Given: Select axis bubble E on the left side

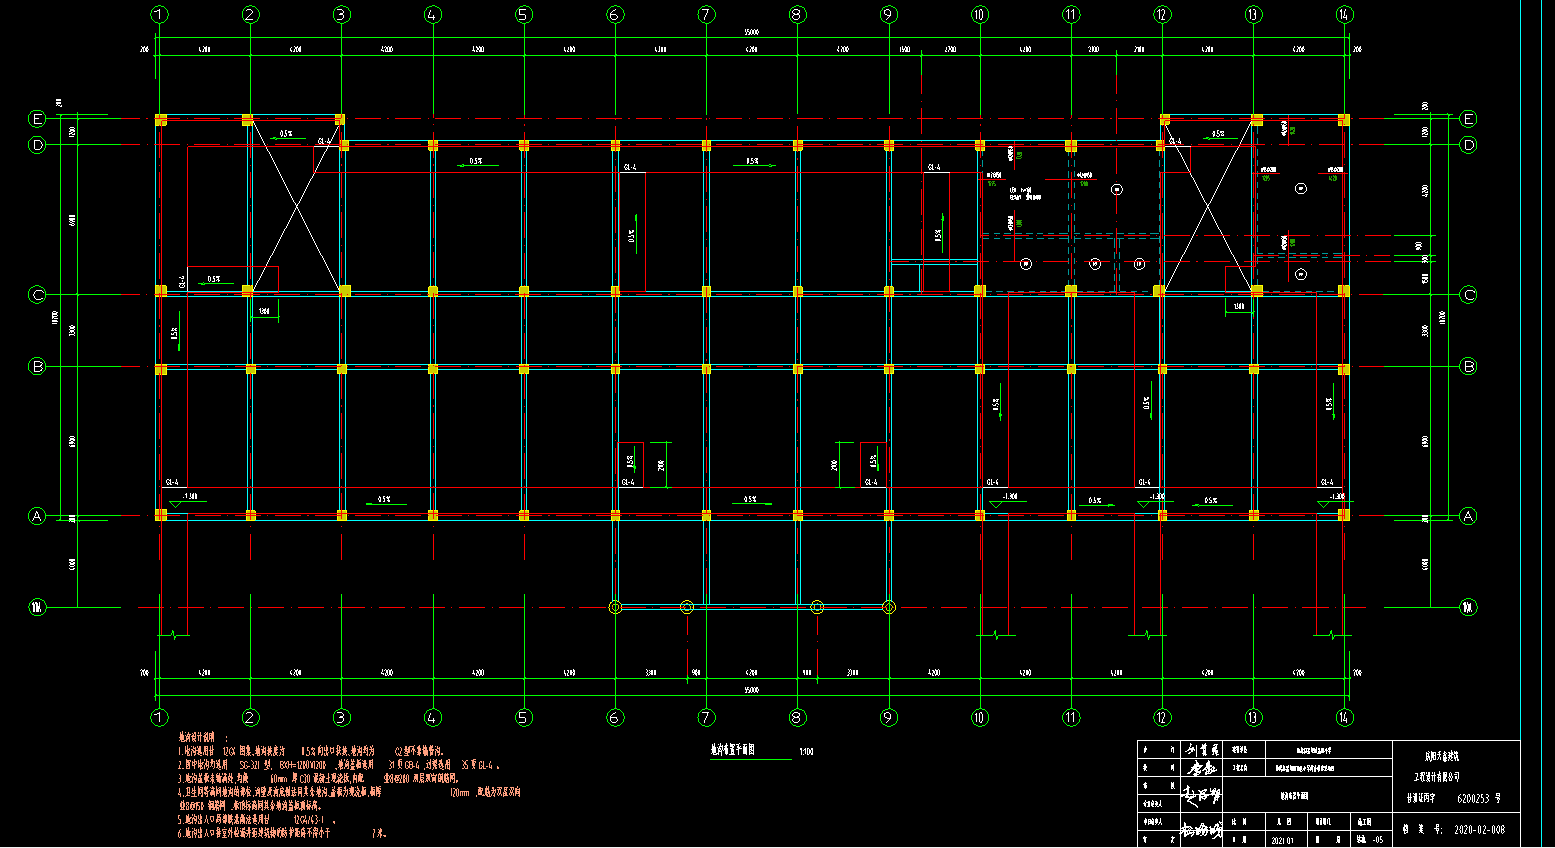Looking at the screenshot, I should tap(38, 119).
